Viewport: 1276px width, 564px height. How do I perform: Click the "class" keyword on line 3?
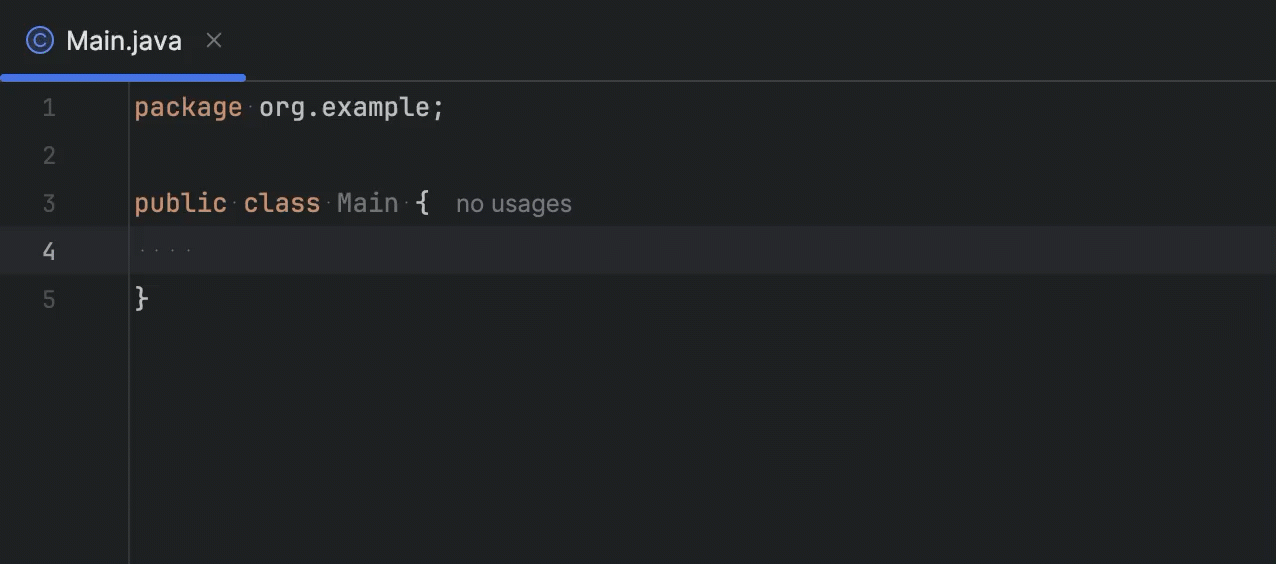(x=281, y=204)
